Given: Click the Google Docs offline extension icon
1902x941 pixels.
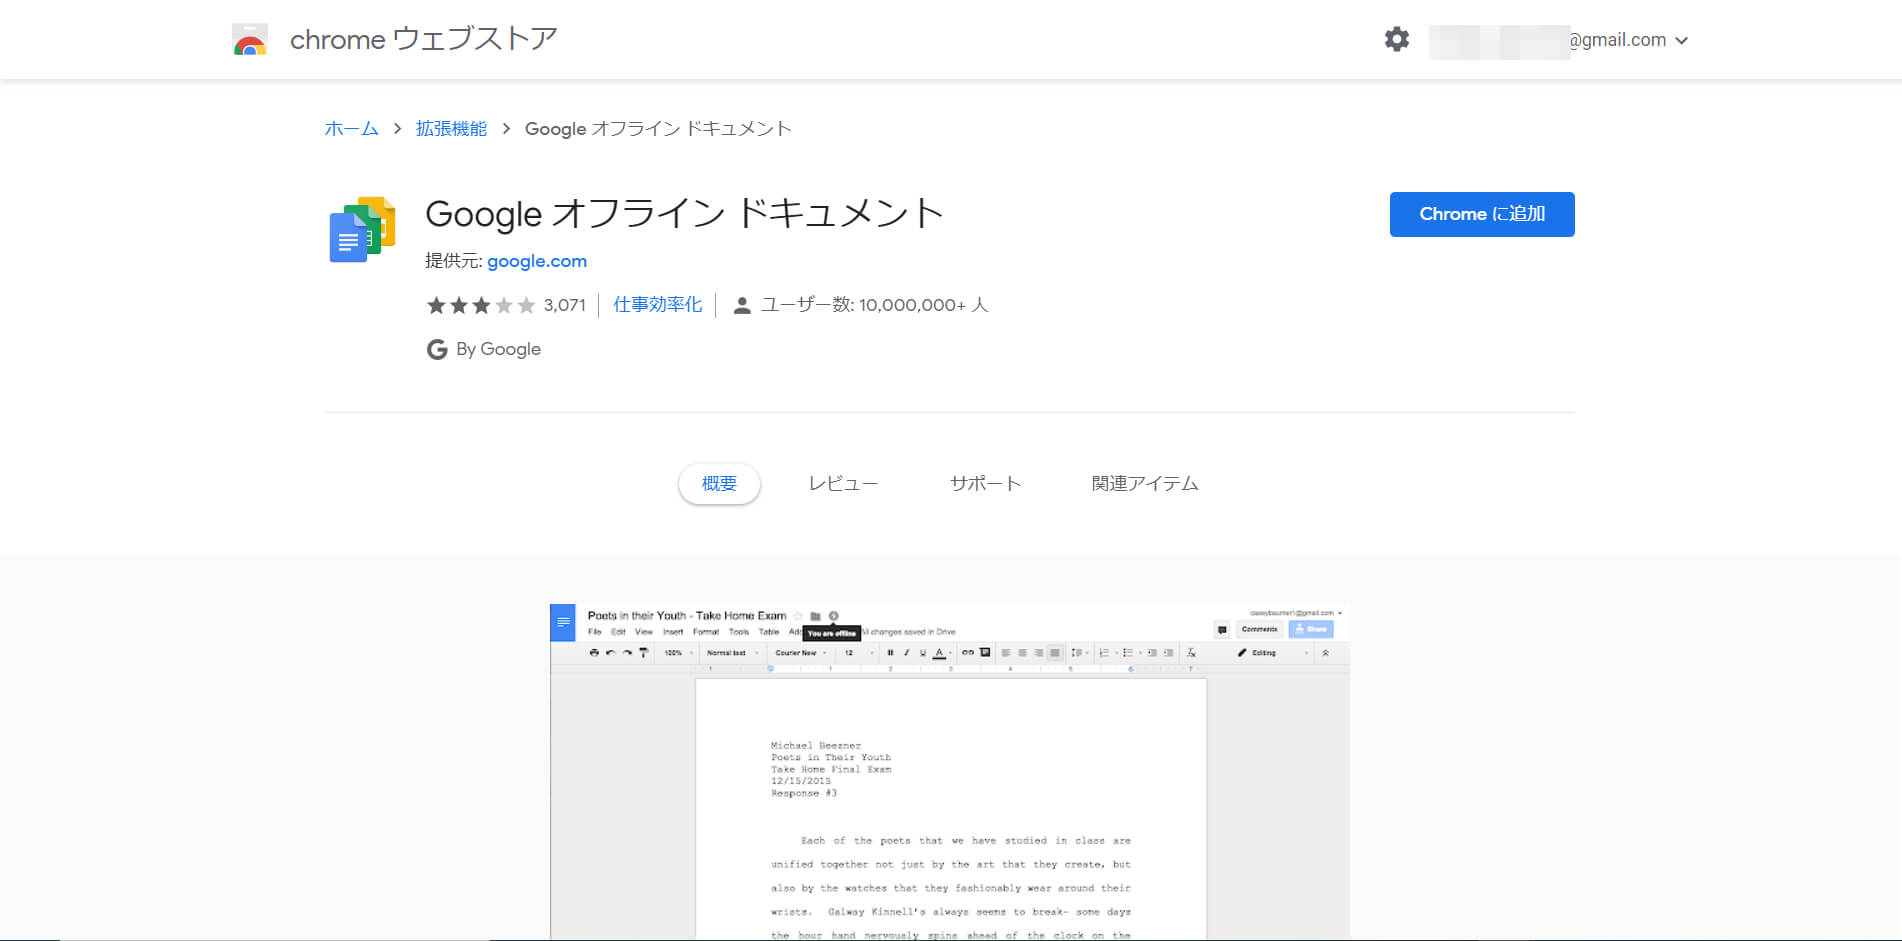Looking at the screenshot, I should (362, 229).
